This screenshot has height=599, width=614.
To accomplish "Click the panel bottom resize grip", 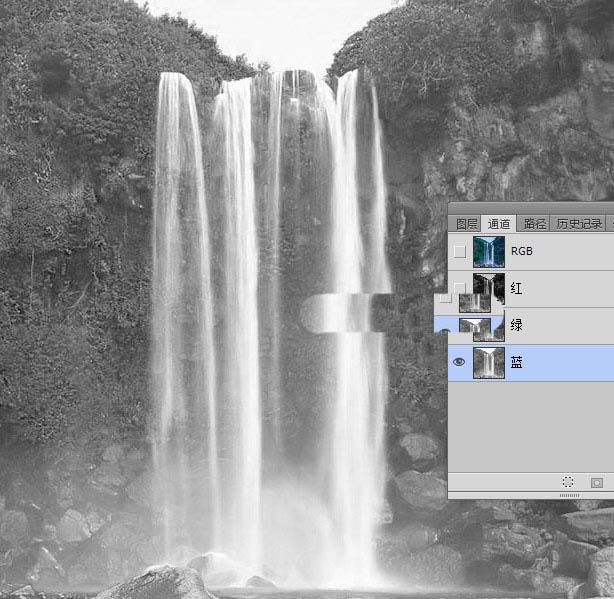I will (x=569, y=495).
